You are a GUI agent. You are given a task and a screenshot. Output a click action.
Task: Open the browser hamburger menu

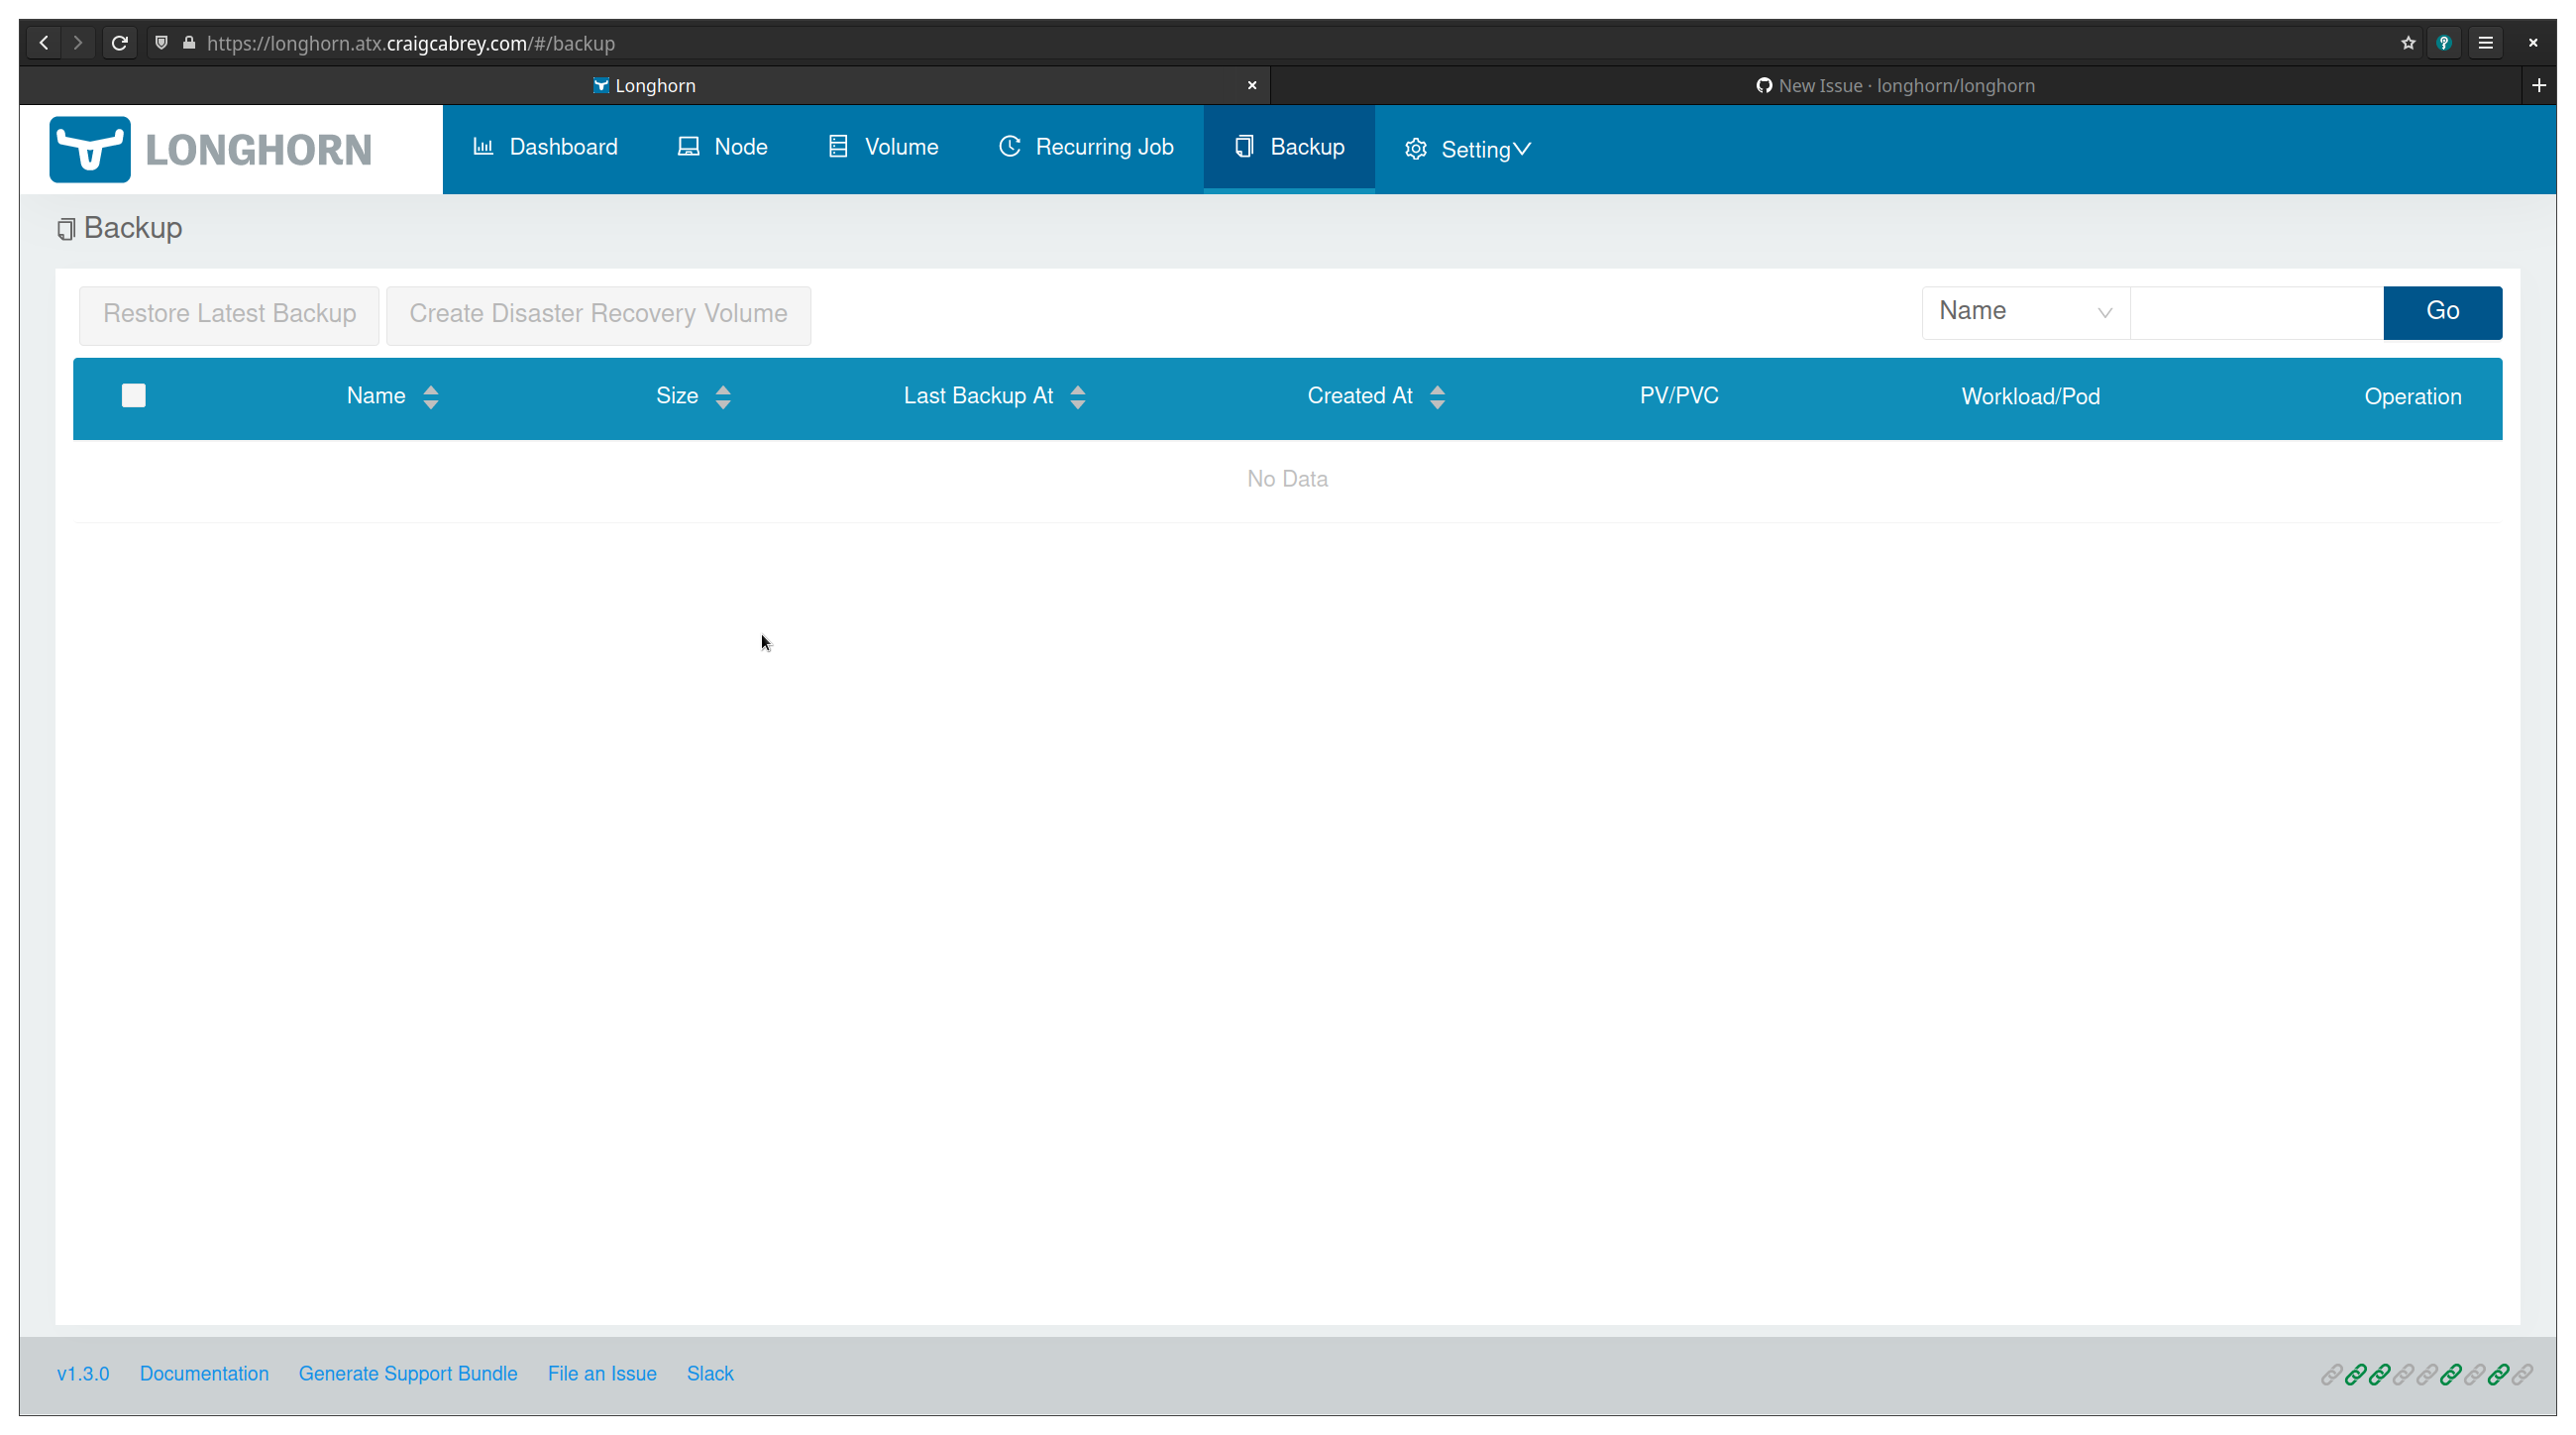point(2486,42)
